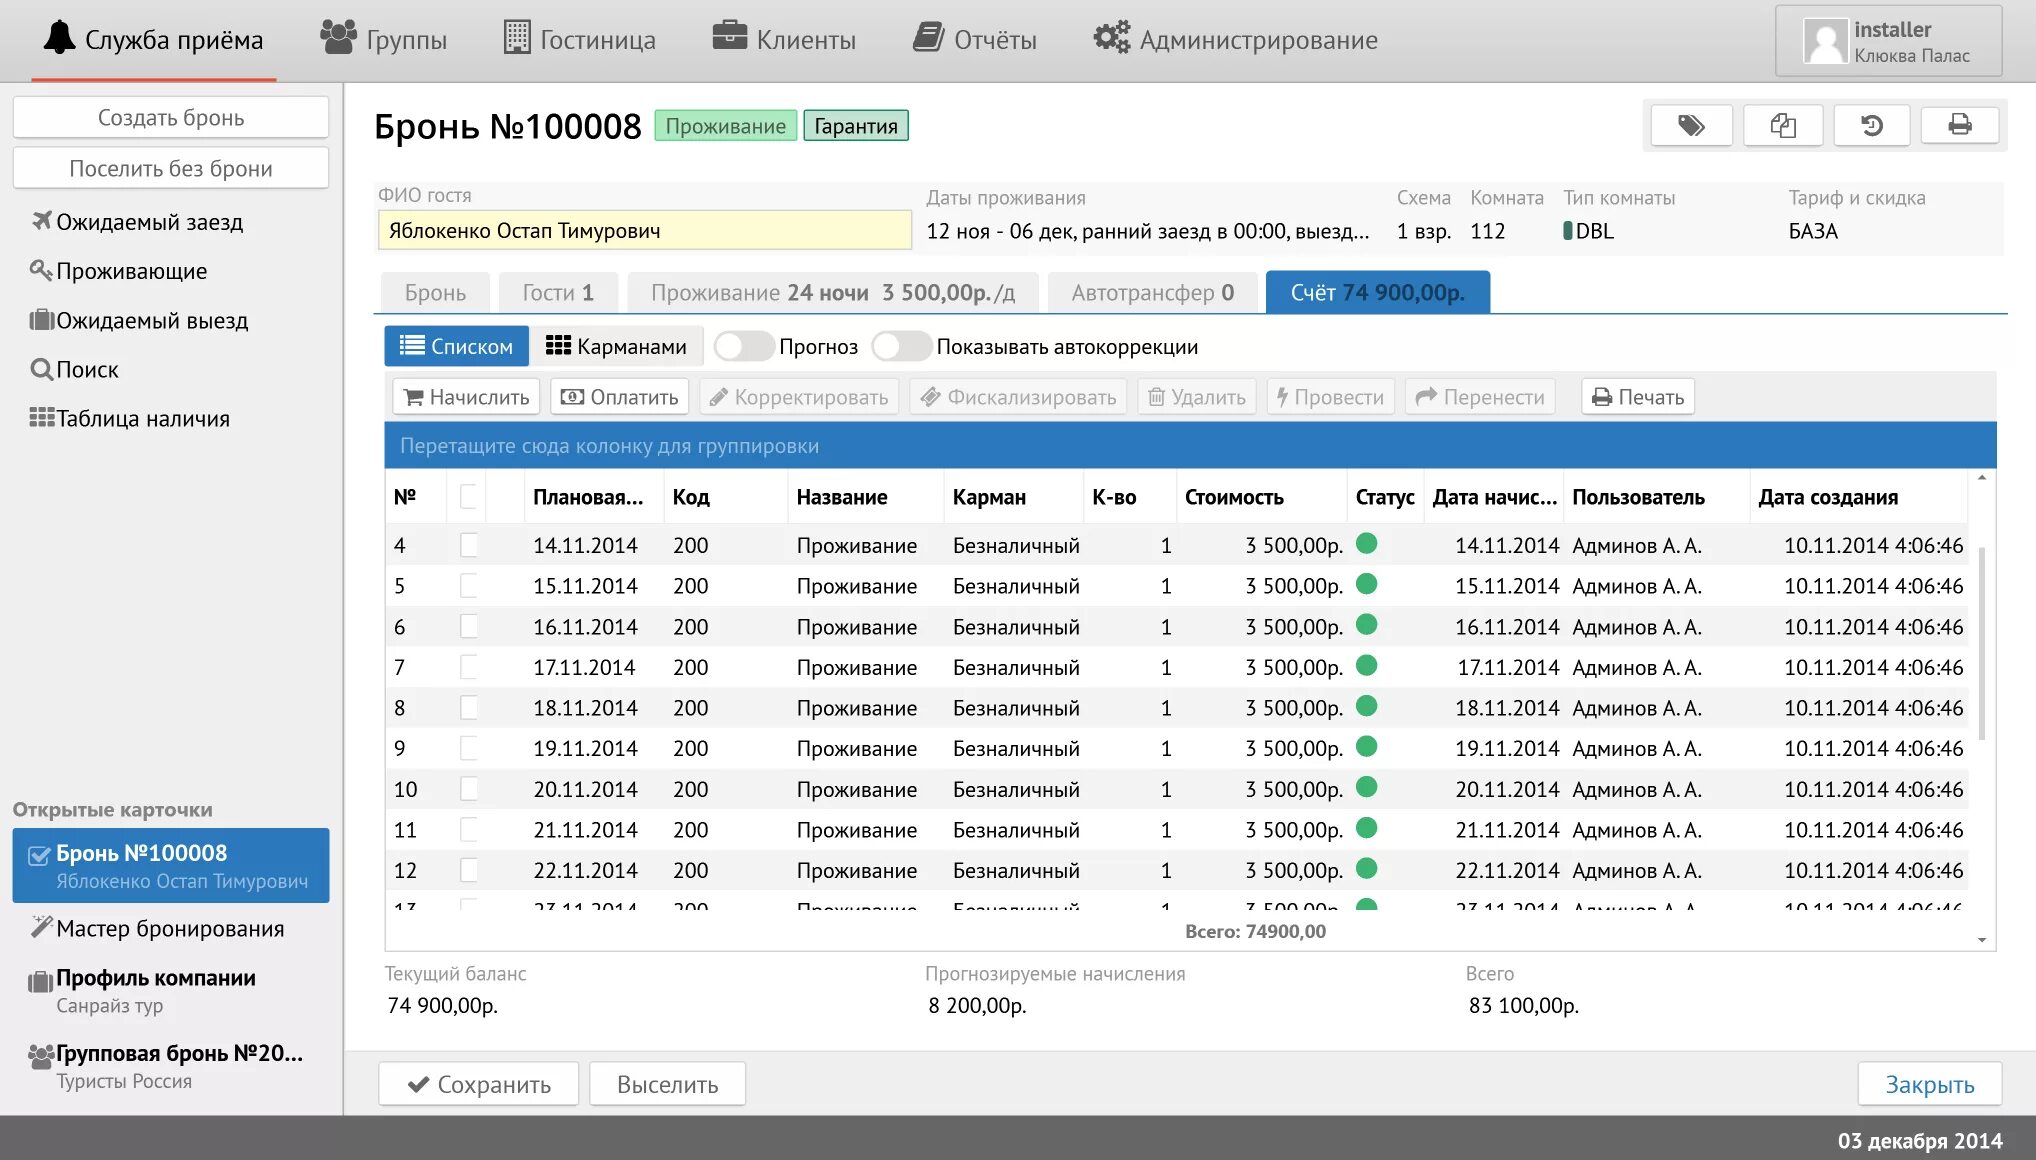Open Ожидаемый заезд in the sidebar
The image size is (2036, 1160).
149,222
